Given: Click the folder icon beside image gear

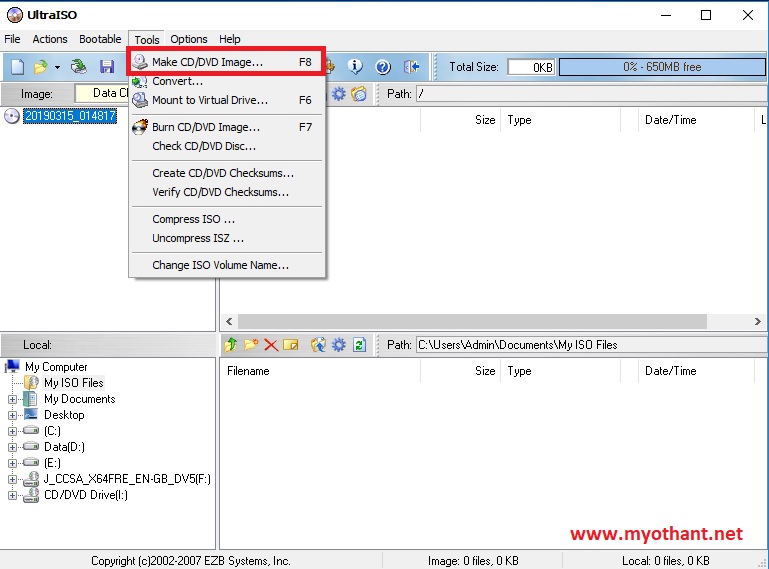Looking at the screenshot, I should [359, 93].
